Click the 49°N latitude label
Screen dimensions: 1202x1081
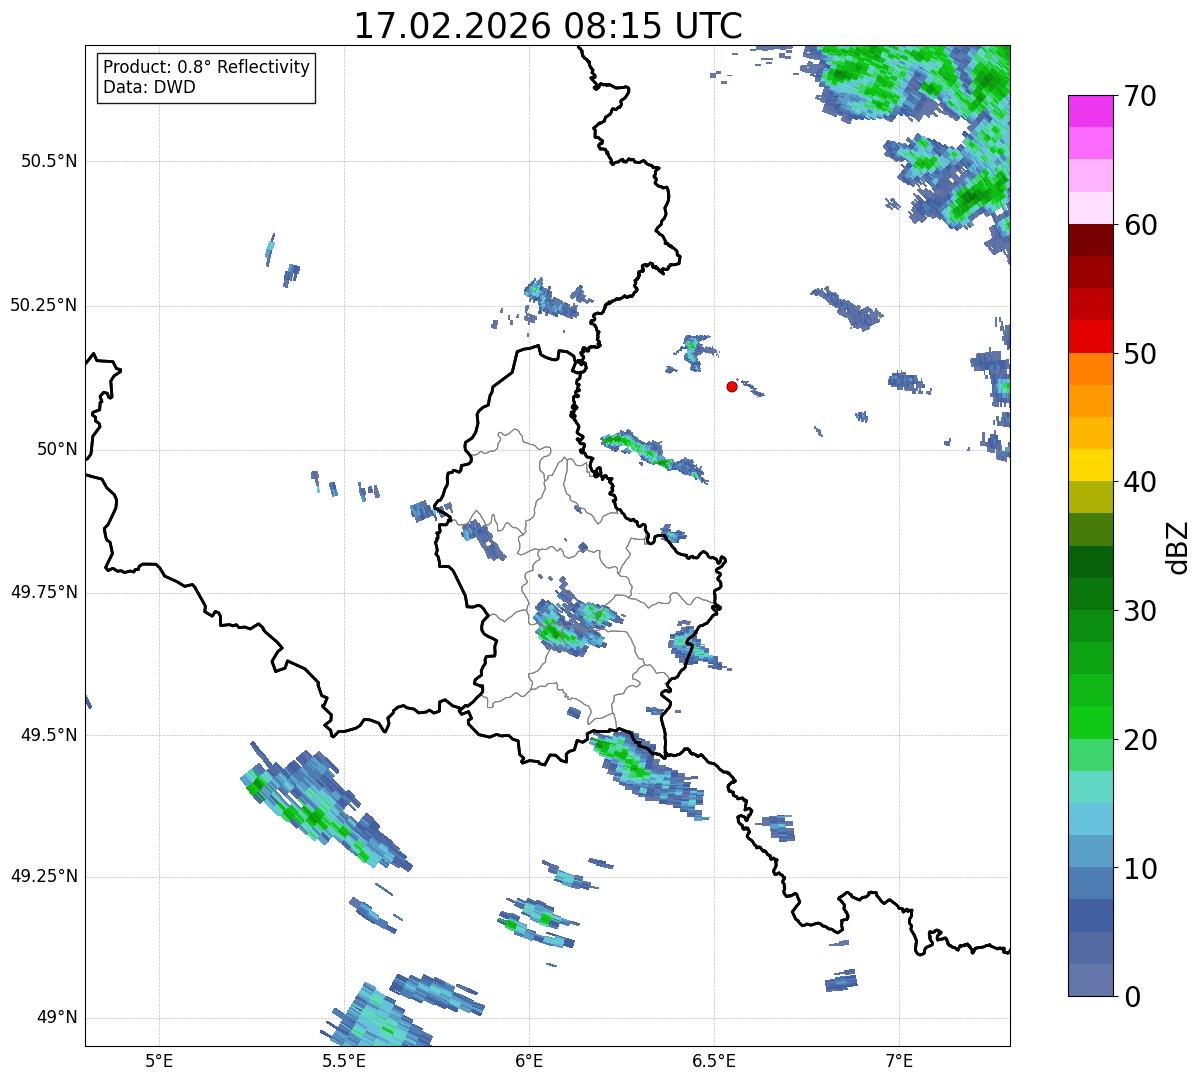[x=57, y=1018]
